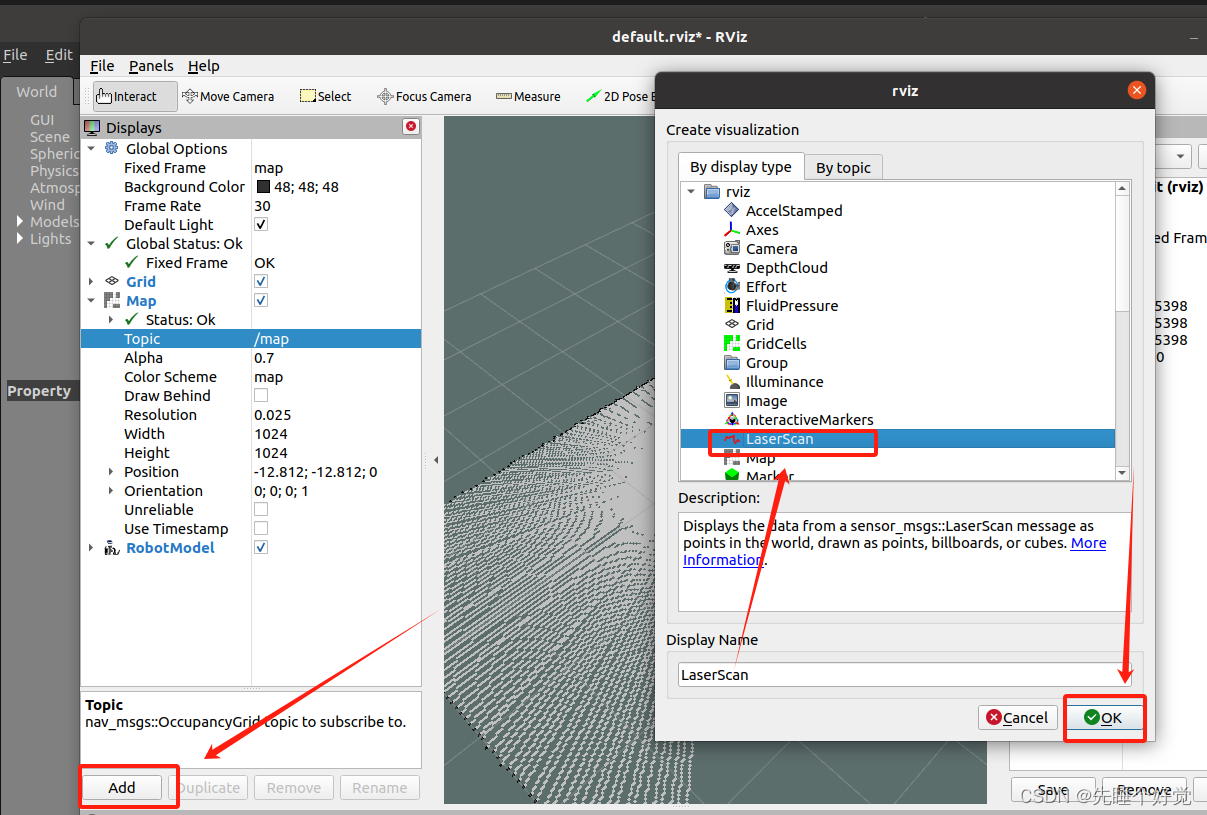Pick the Illuminance display icon

[x=732, y=381]
